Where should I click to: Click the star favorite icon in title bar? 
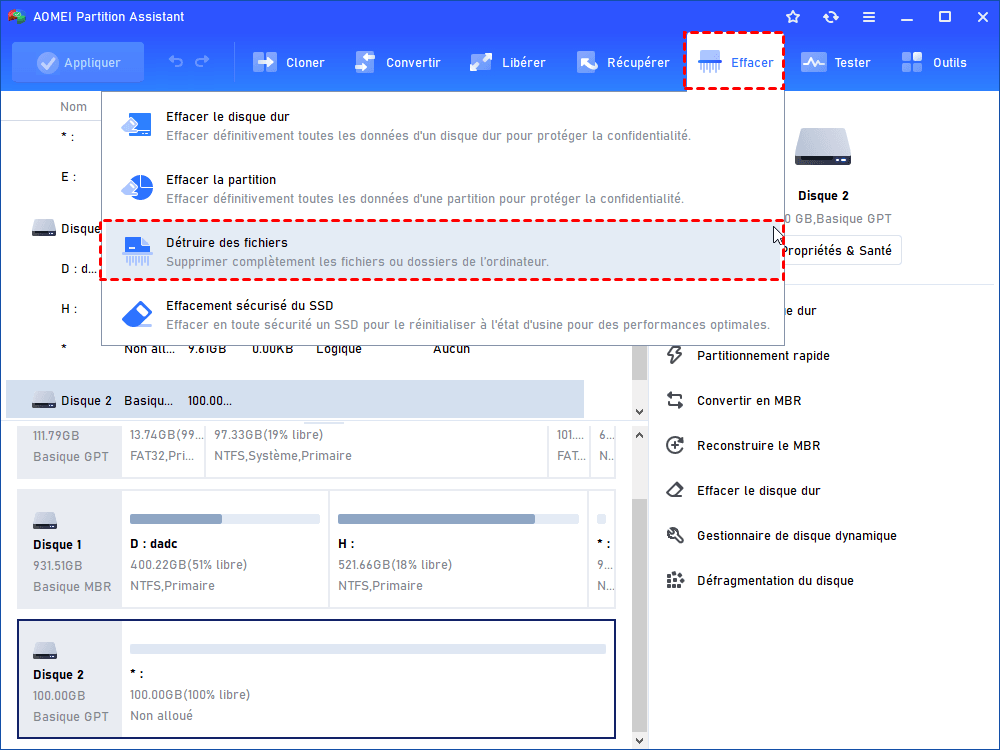(x=793, y=17)
